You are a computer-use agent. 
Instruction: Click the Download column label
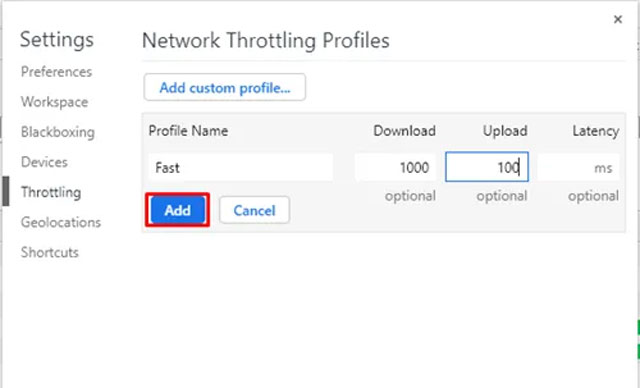404,131
